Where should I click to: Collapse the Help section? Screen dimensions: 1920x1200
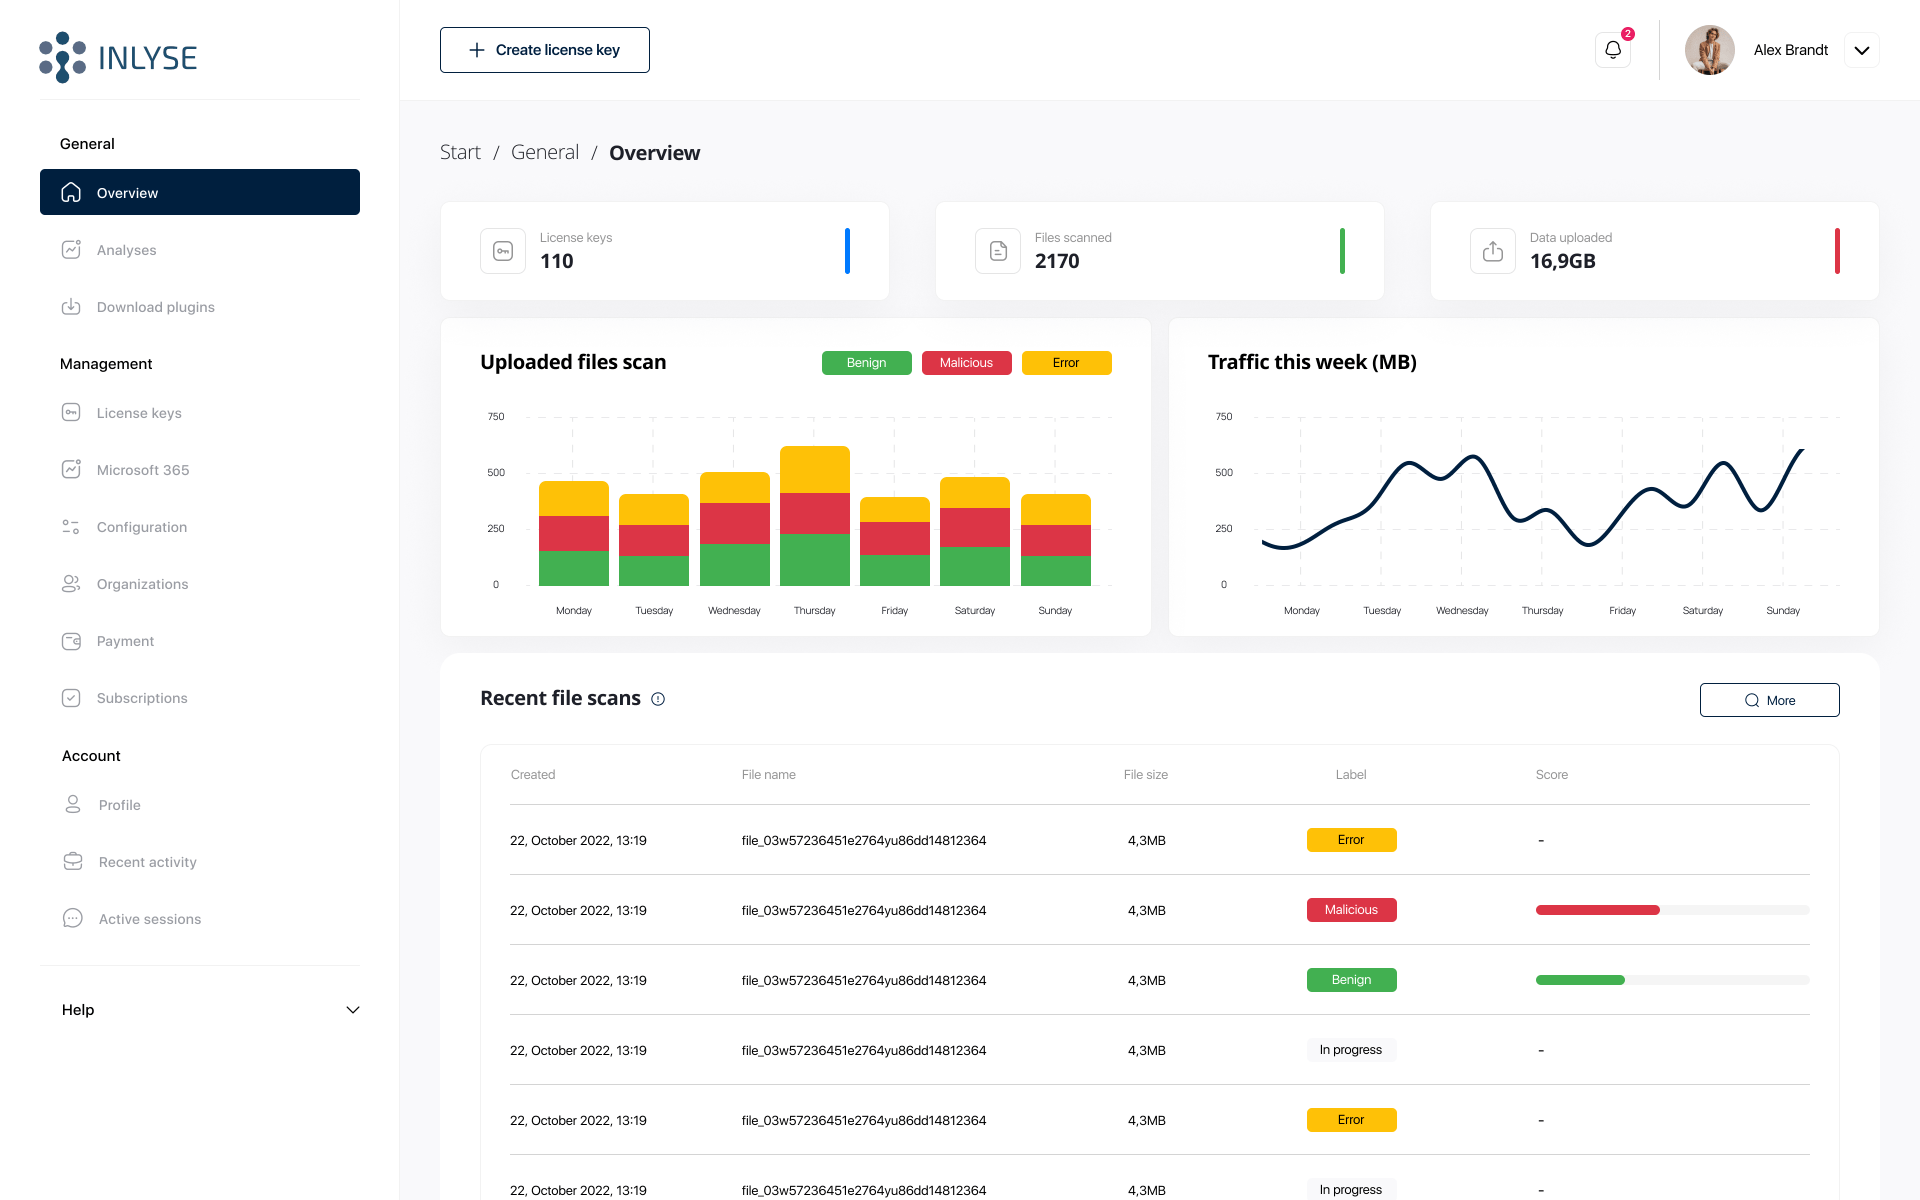coord(353,1010)
